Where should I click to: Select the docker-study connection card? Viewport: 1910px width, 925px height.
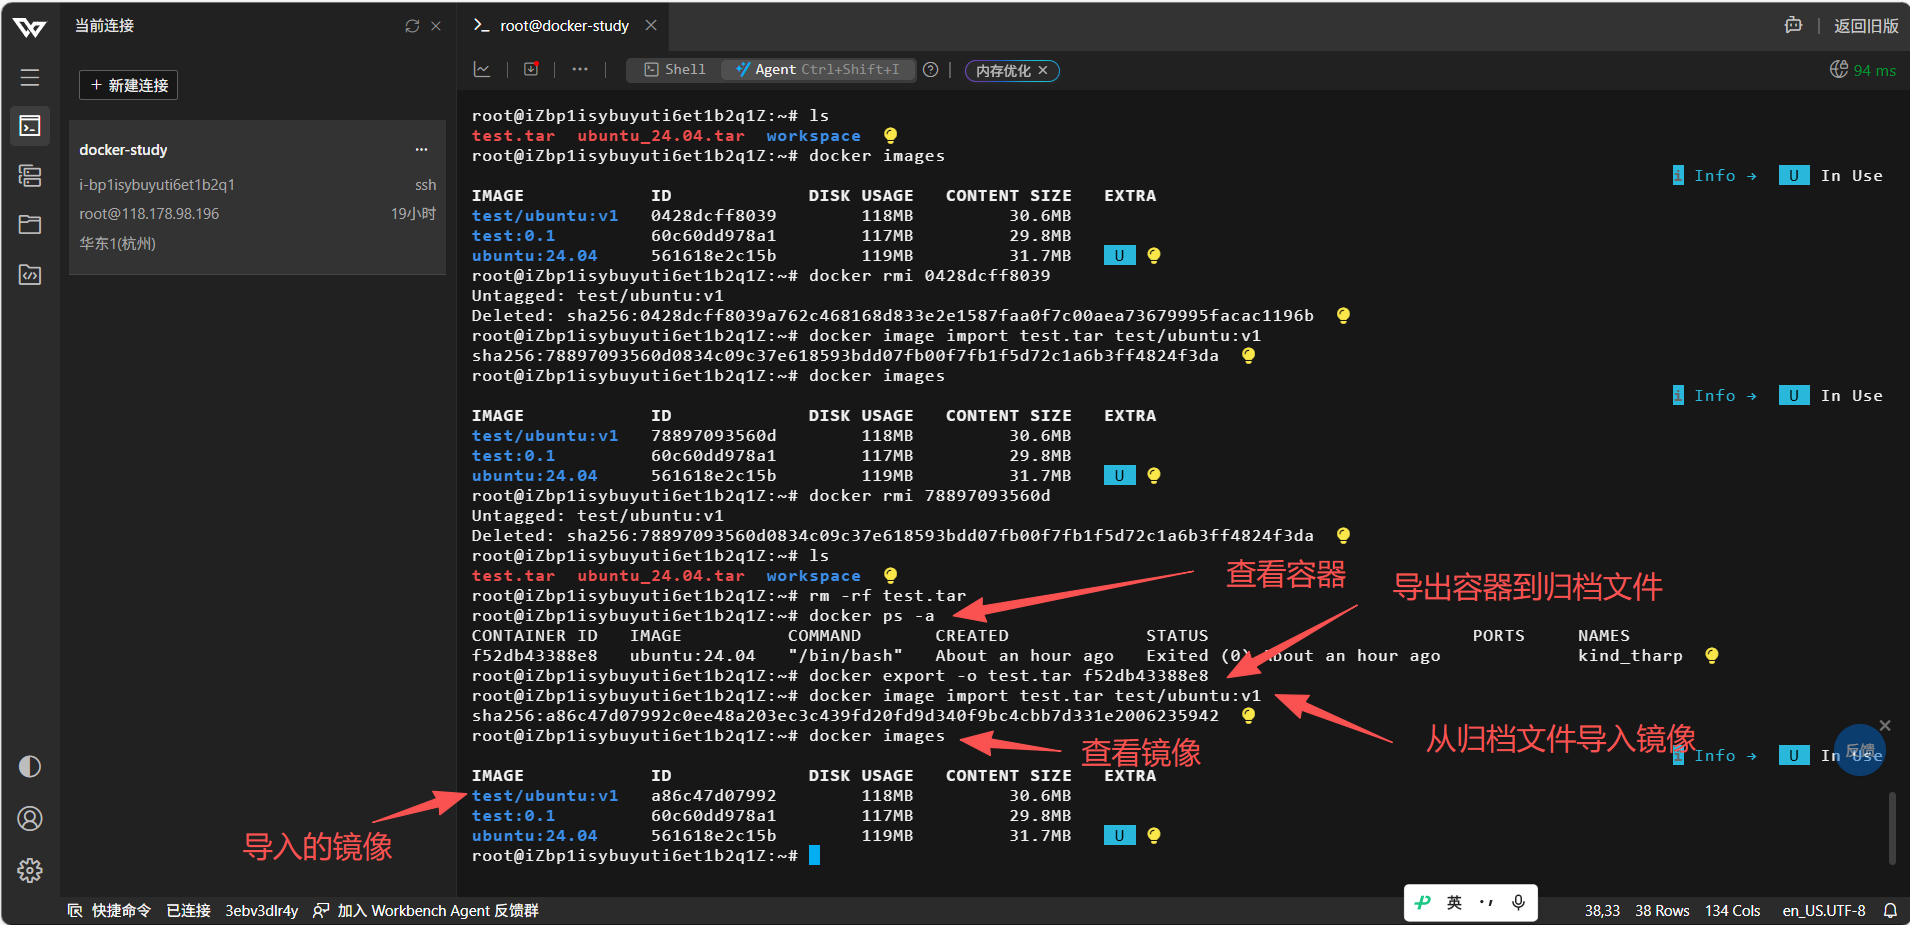click(x=257, y=197)
